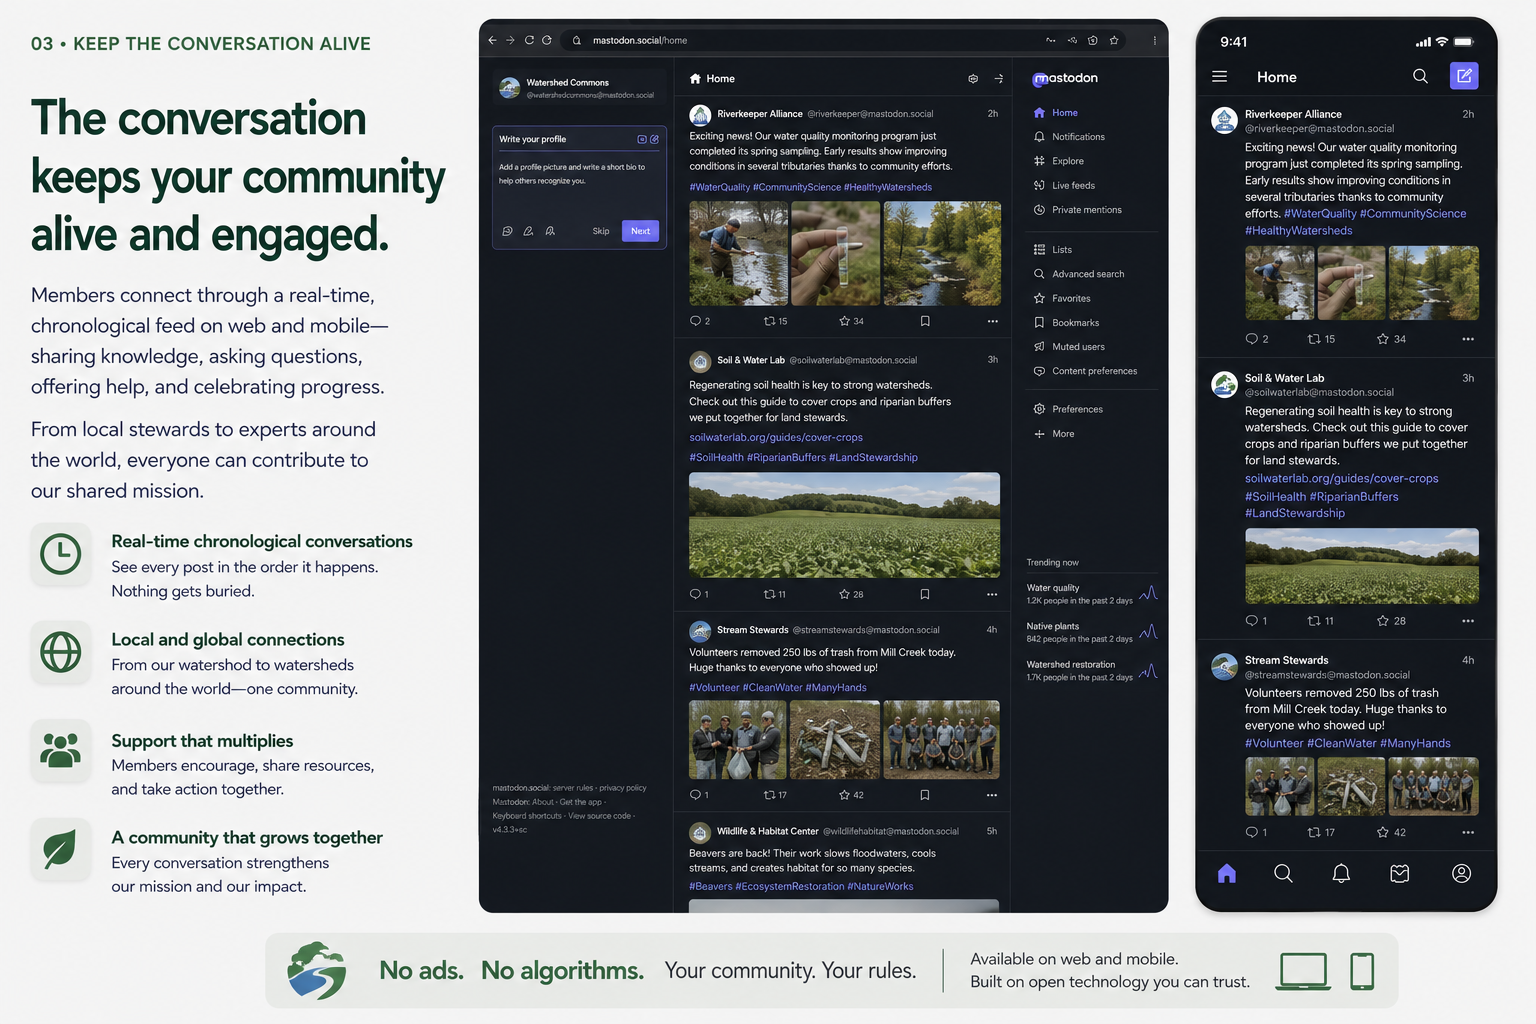The width and height of the screenshot is (1536, 1024).
Task: Open more options on mobile Soil & Water Lab post
Action: click(1468, 621)
